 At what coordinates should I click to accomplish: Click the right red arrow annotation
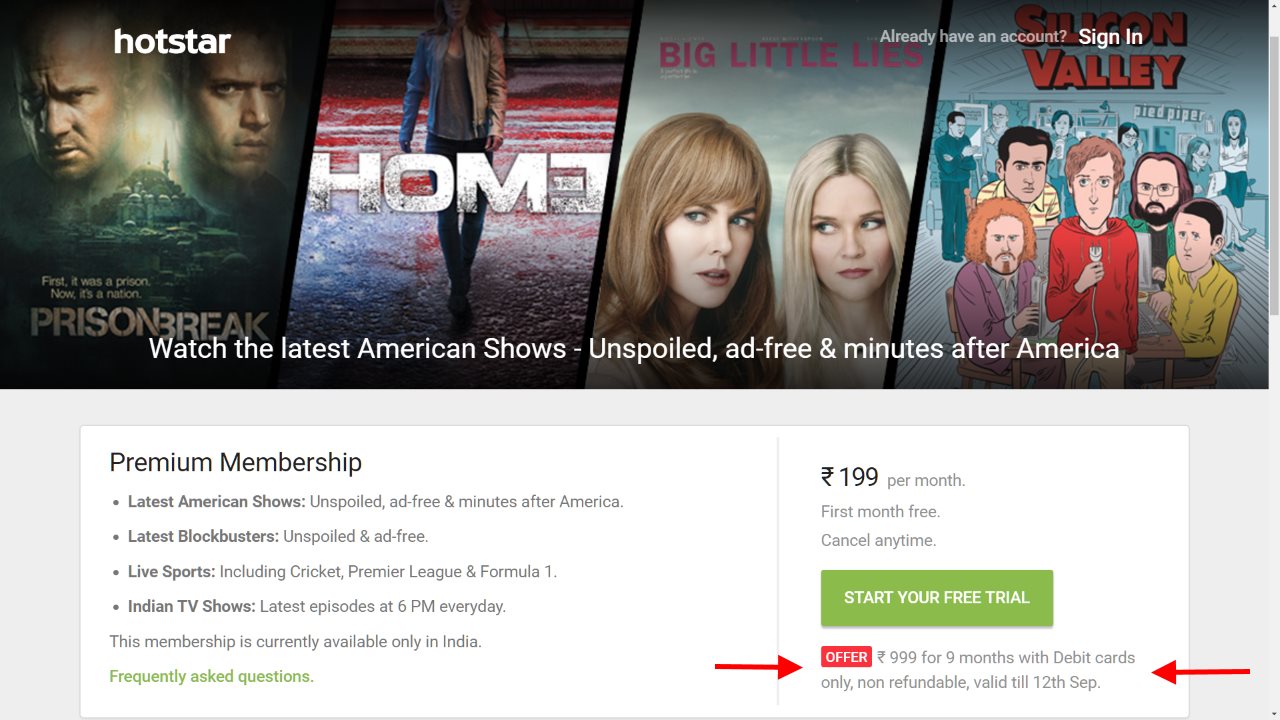[x=1201, y=672]
